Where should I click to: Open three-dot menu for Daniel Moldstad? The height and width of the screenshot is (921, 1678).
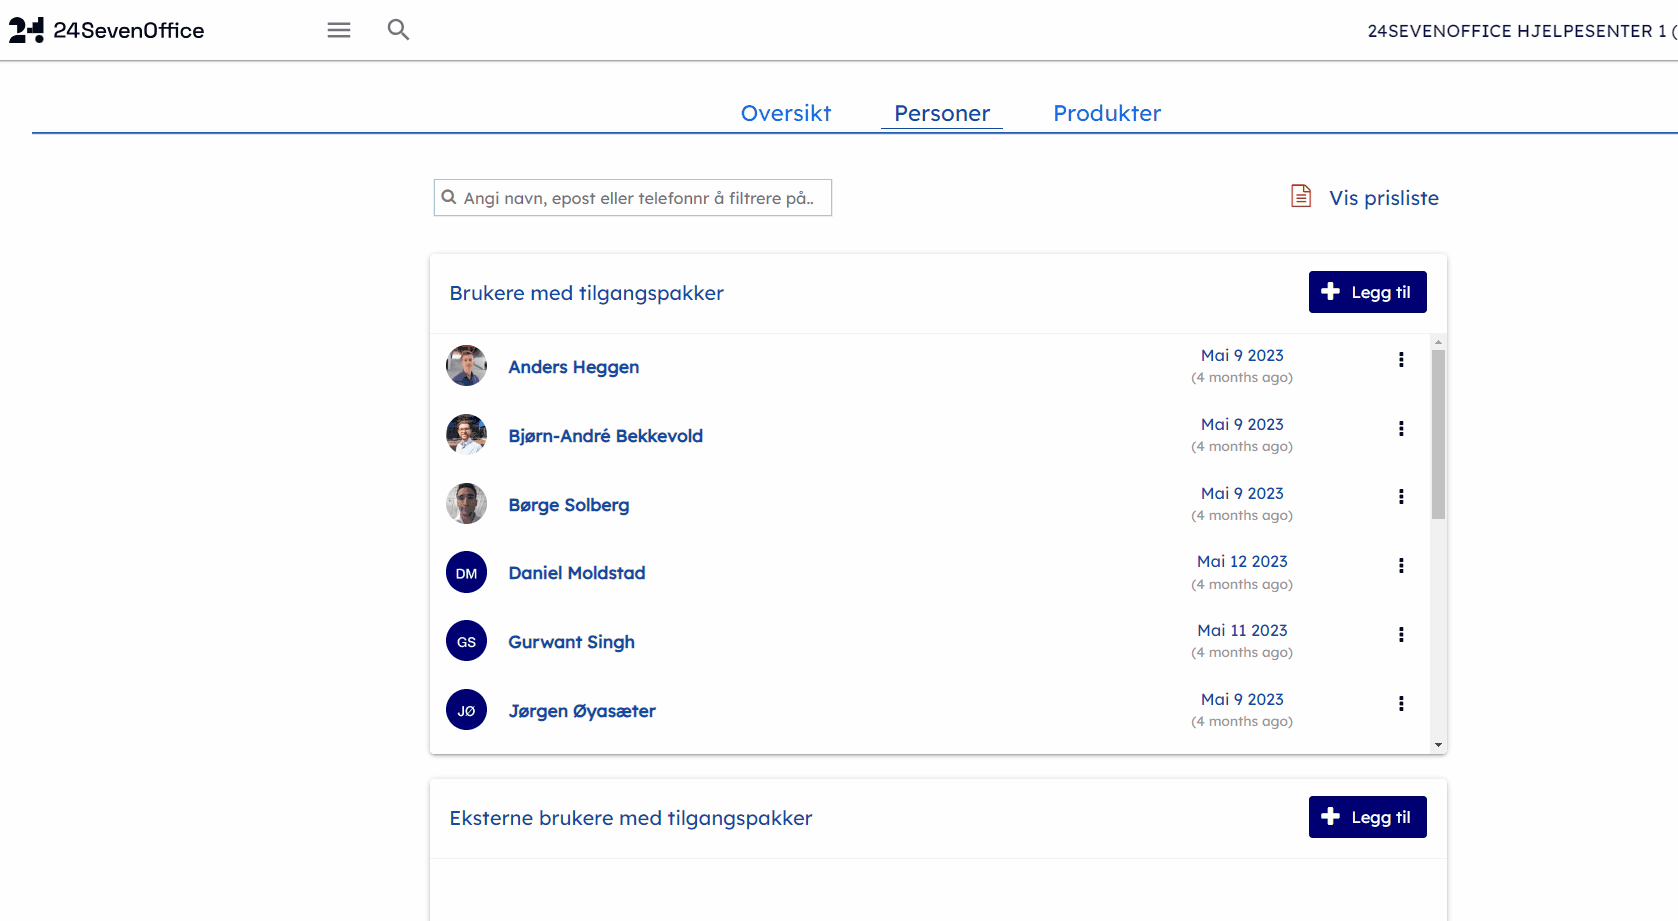[1401, 566]
